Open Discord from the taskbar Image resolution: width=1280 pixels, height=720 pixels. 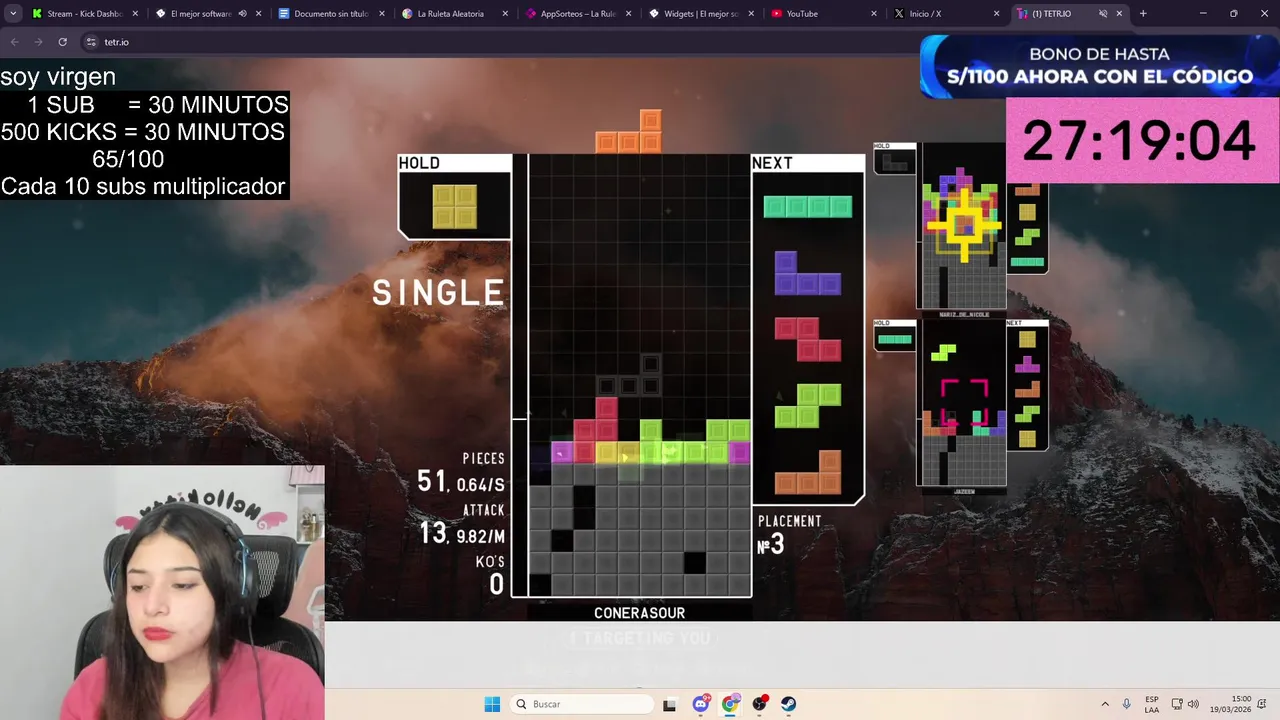701,704
